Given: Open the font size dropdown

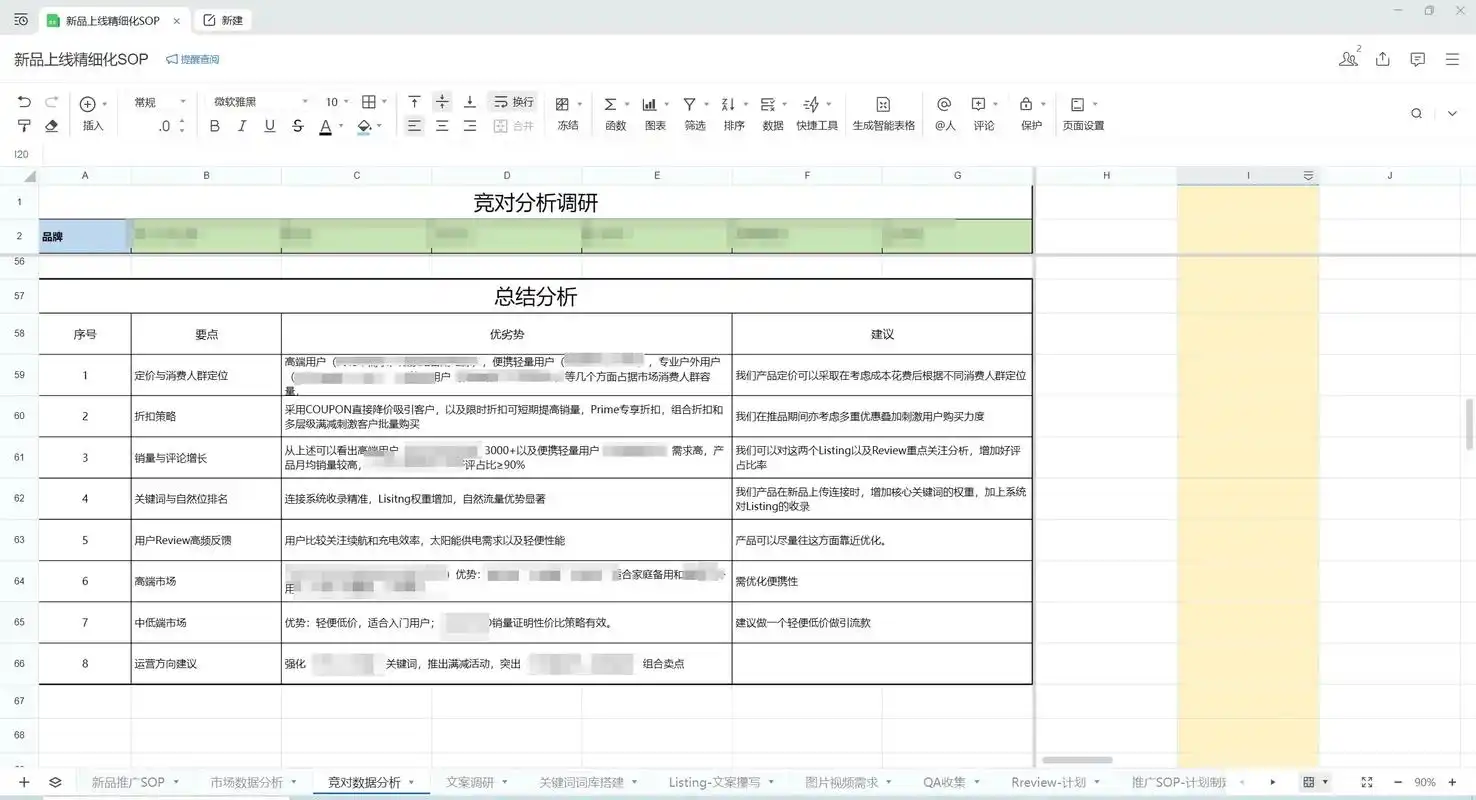Looking at the screenshot, I should tap(347, 101).
